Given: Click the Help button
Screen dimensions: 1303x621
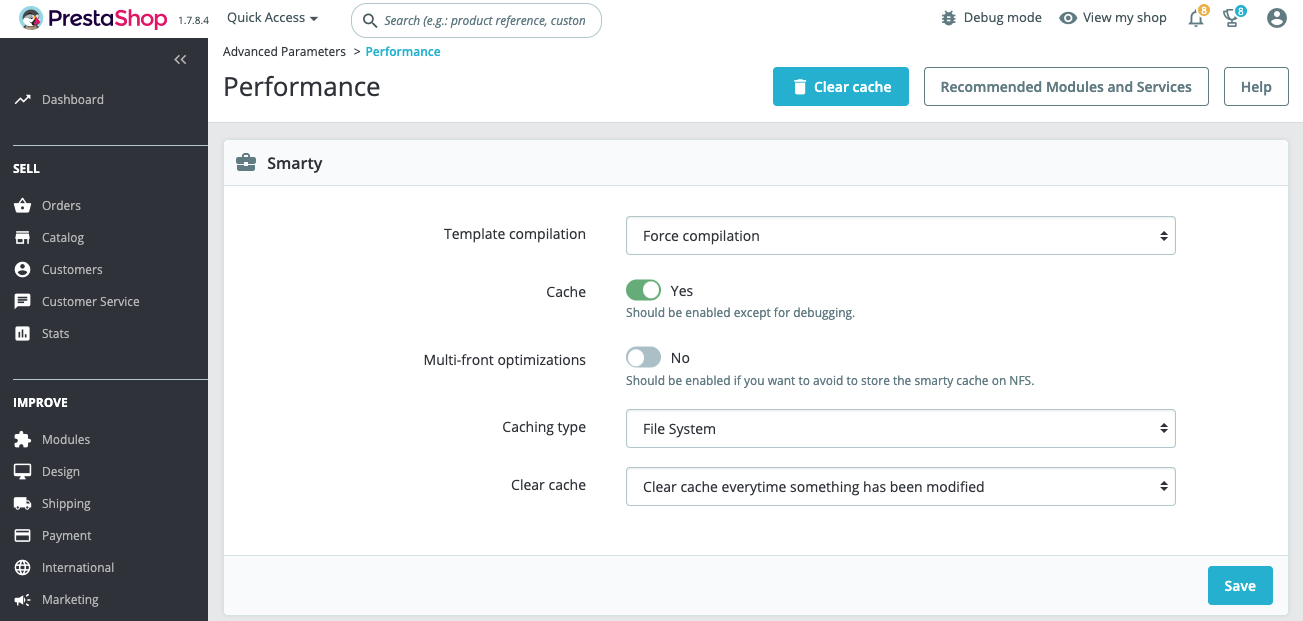Looking at the screenshot, I should (1256, 87).
